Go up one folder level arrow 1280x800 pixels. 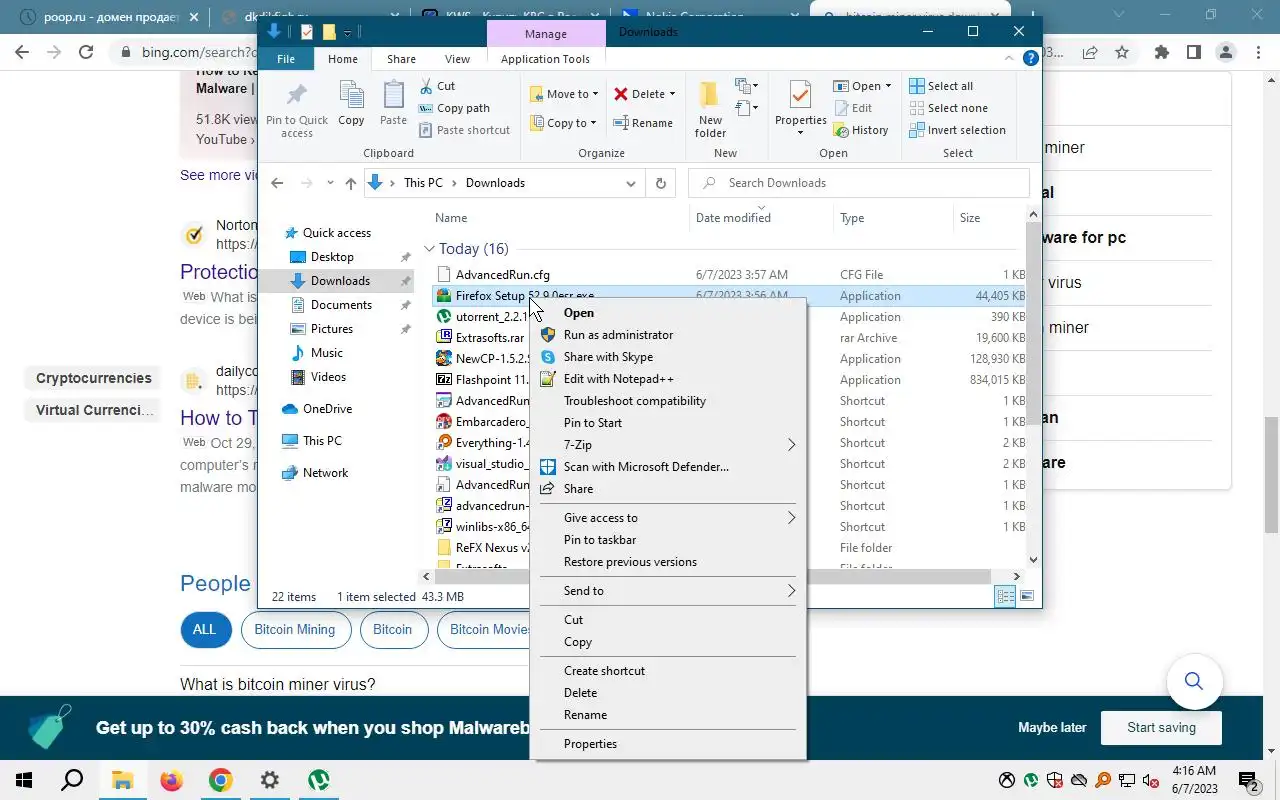tap(350, 183)
